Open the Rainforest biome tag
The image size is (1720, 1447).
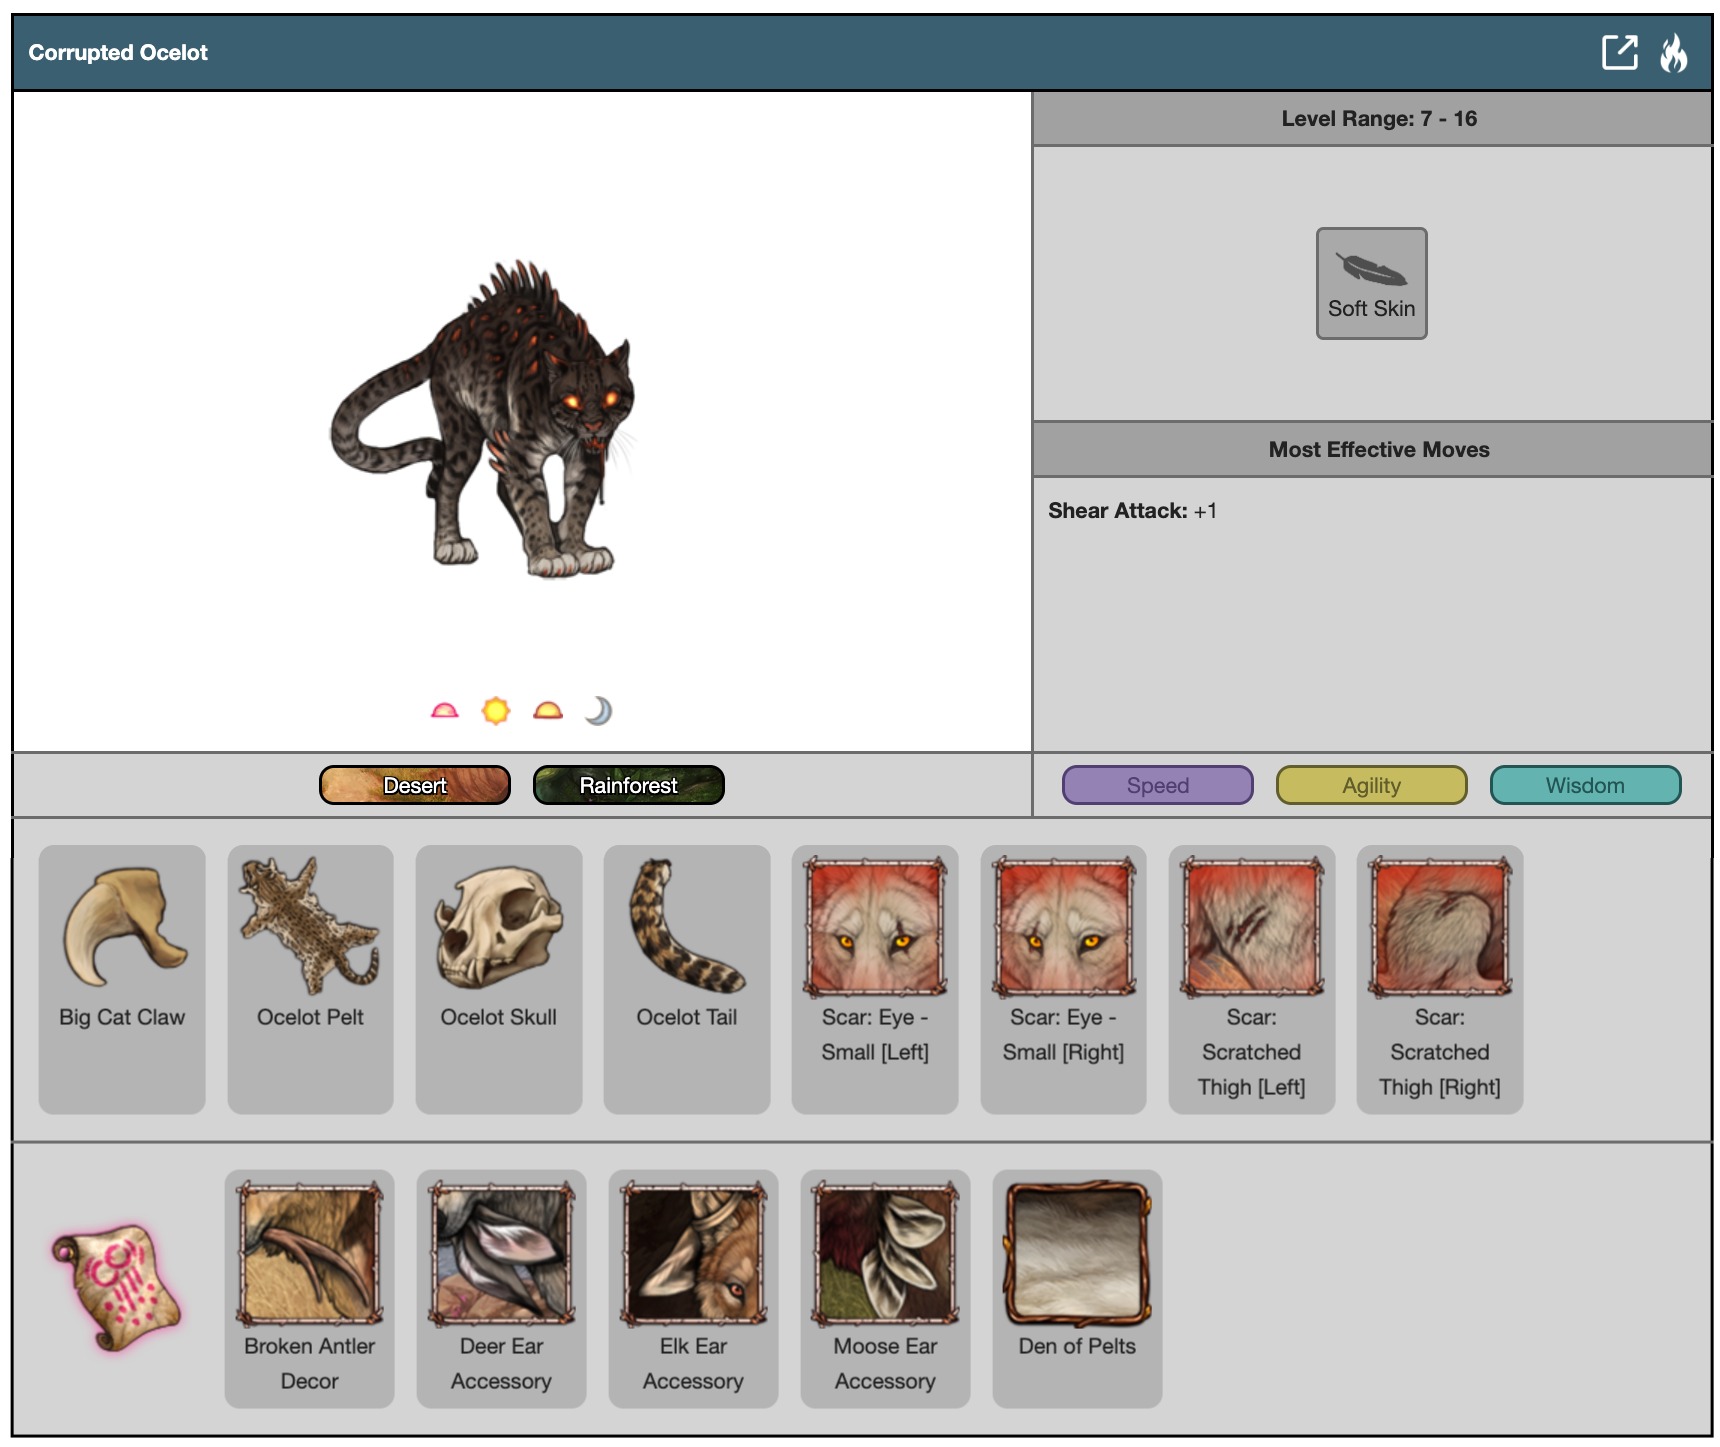628,785
